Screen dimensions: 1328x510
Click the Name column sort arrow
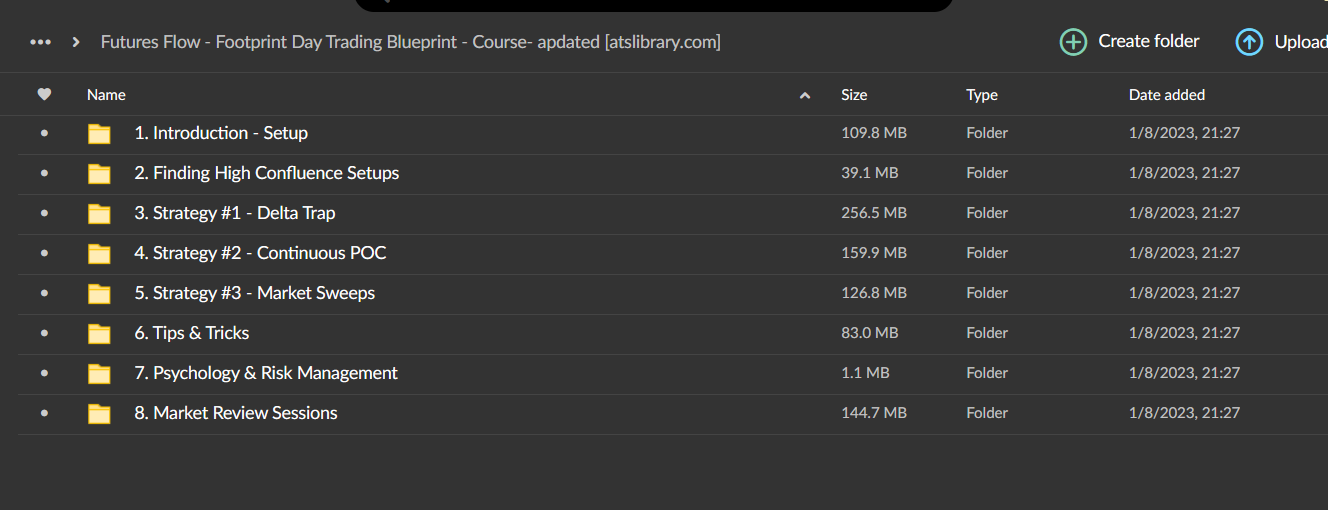click(805, 96)
